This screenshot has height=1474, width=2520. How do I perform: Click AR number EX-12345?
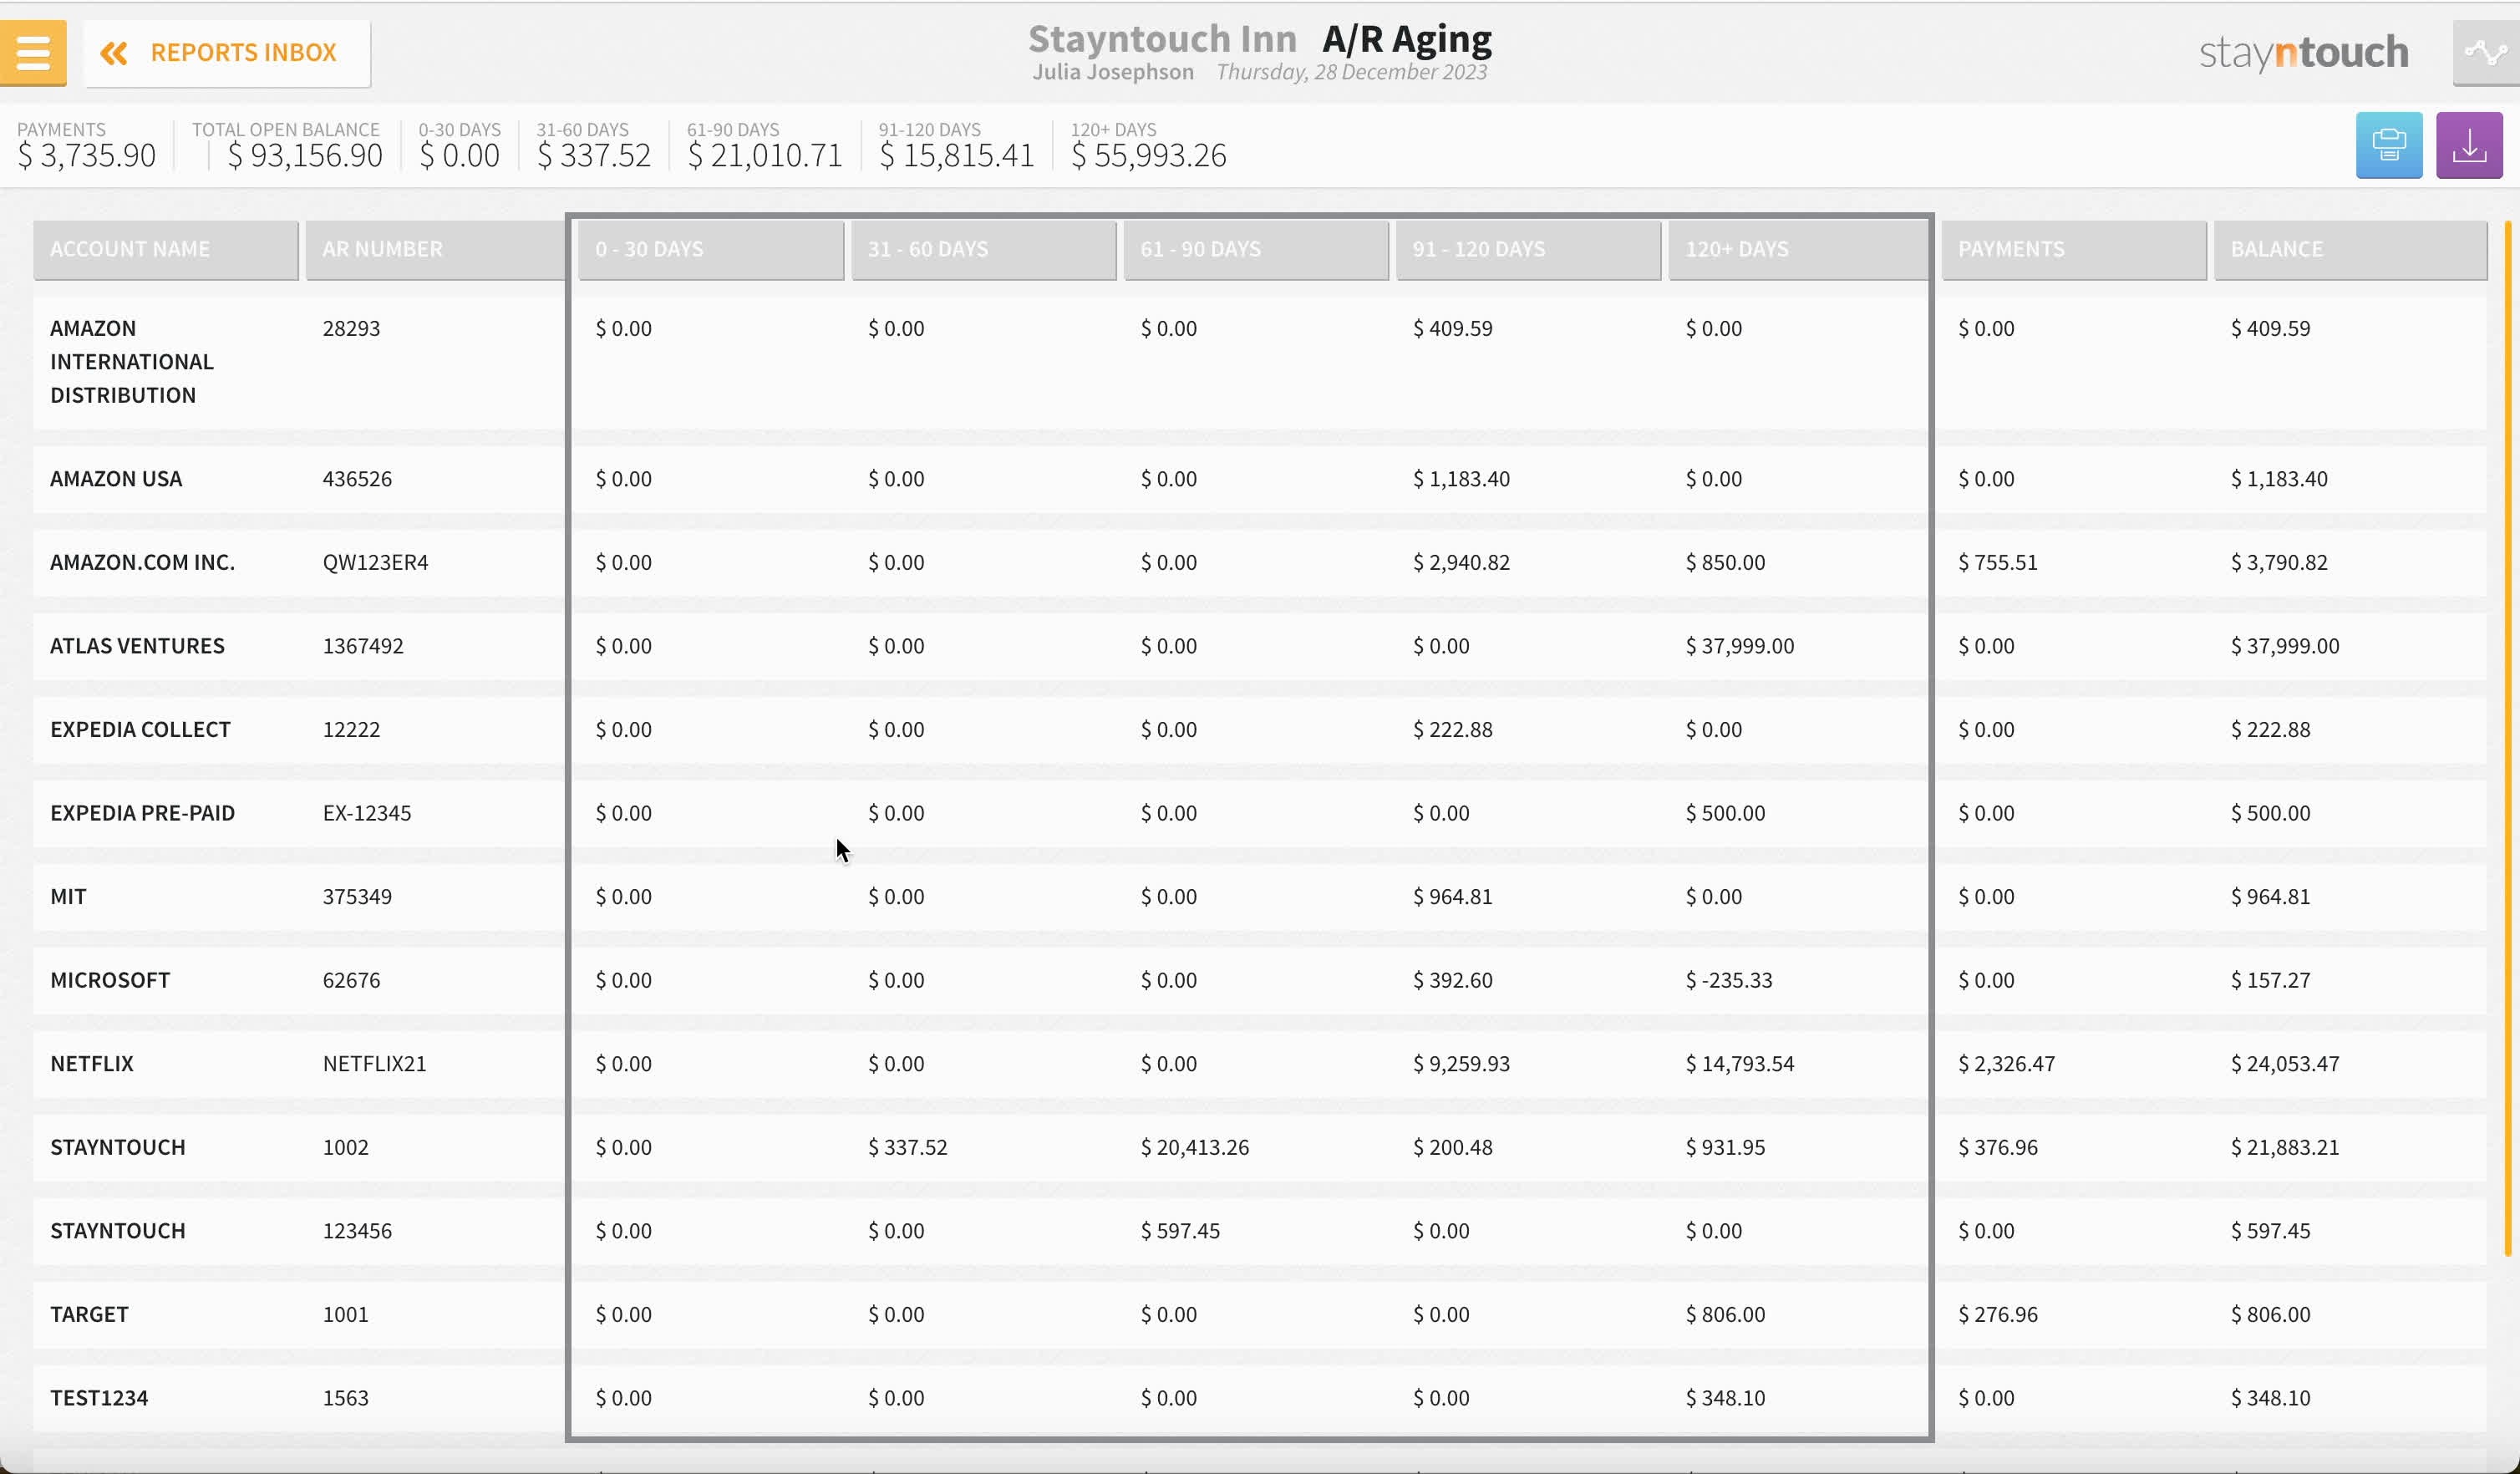[366, 813]
